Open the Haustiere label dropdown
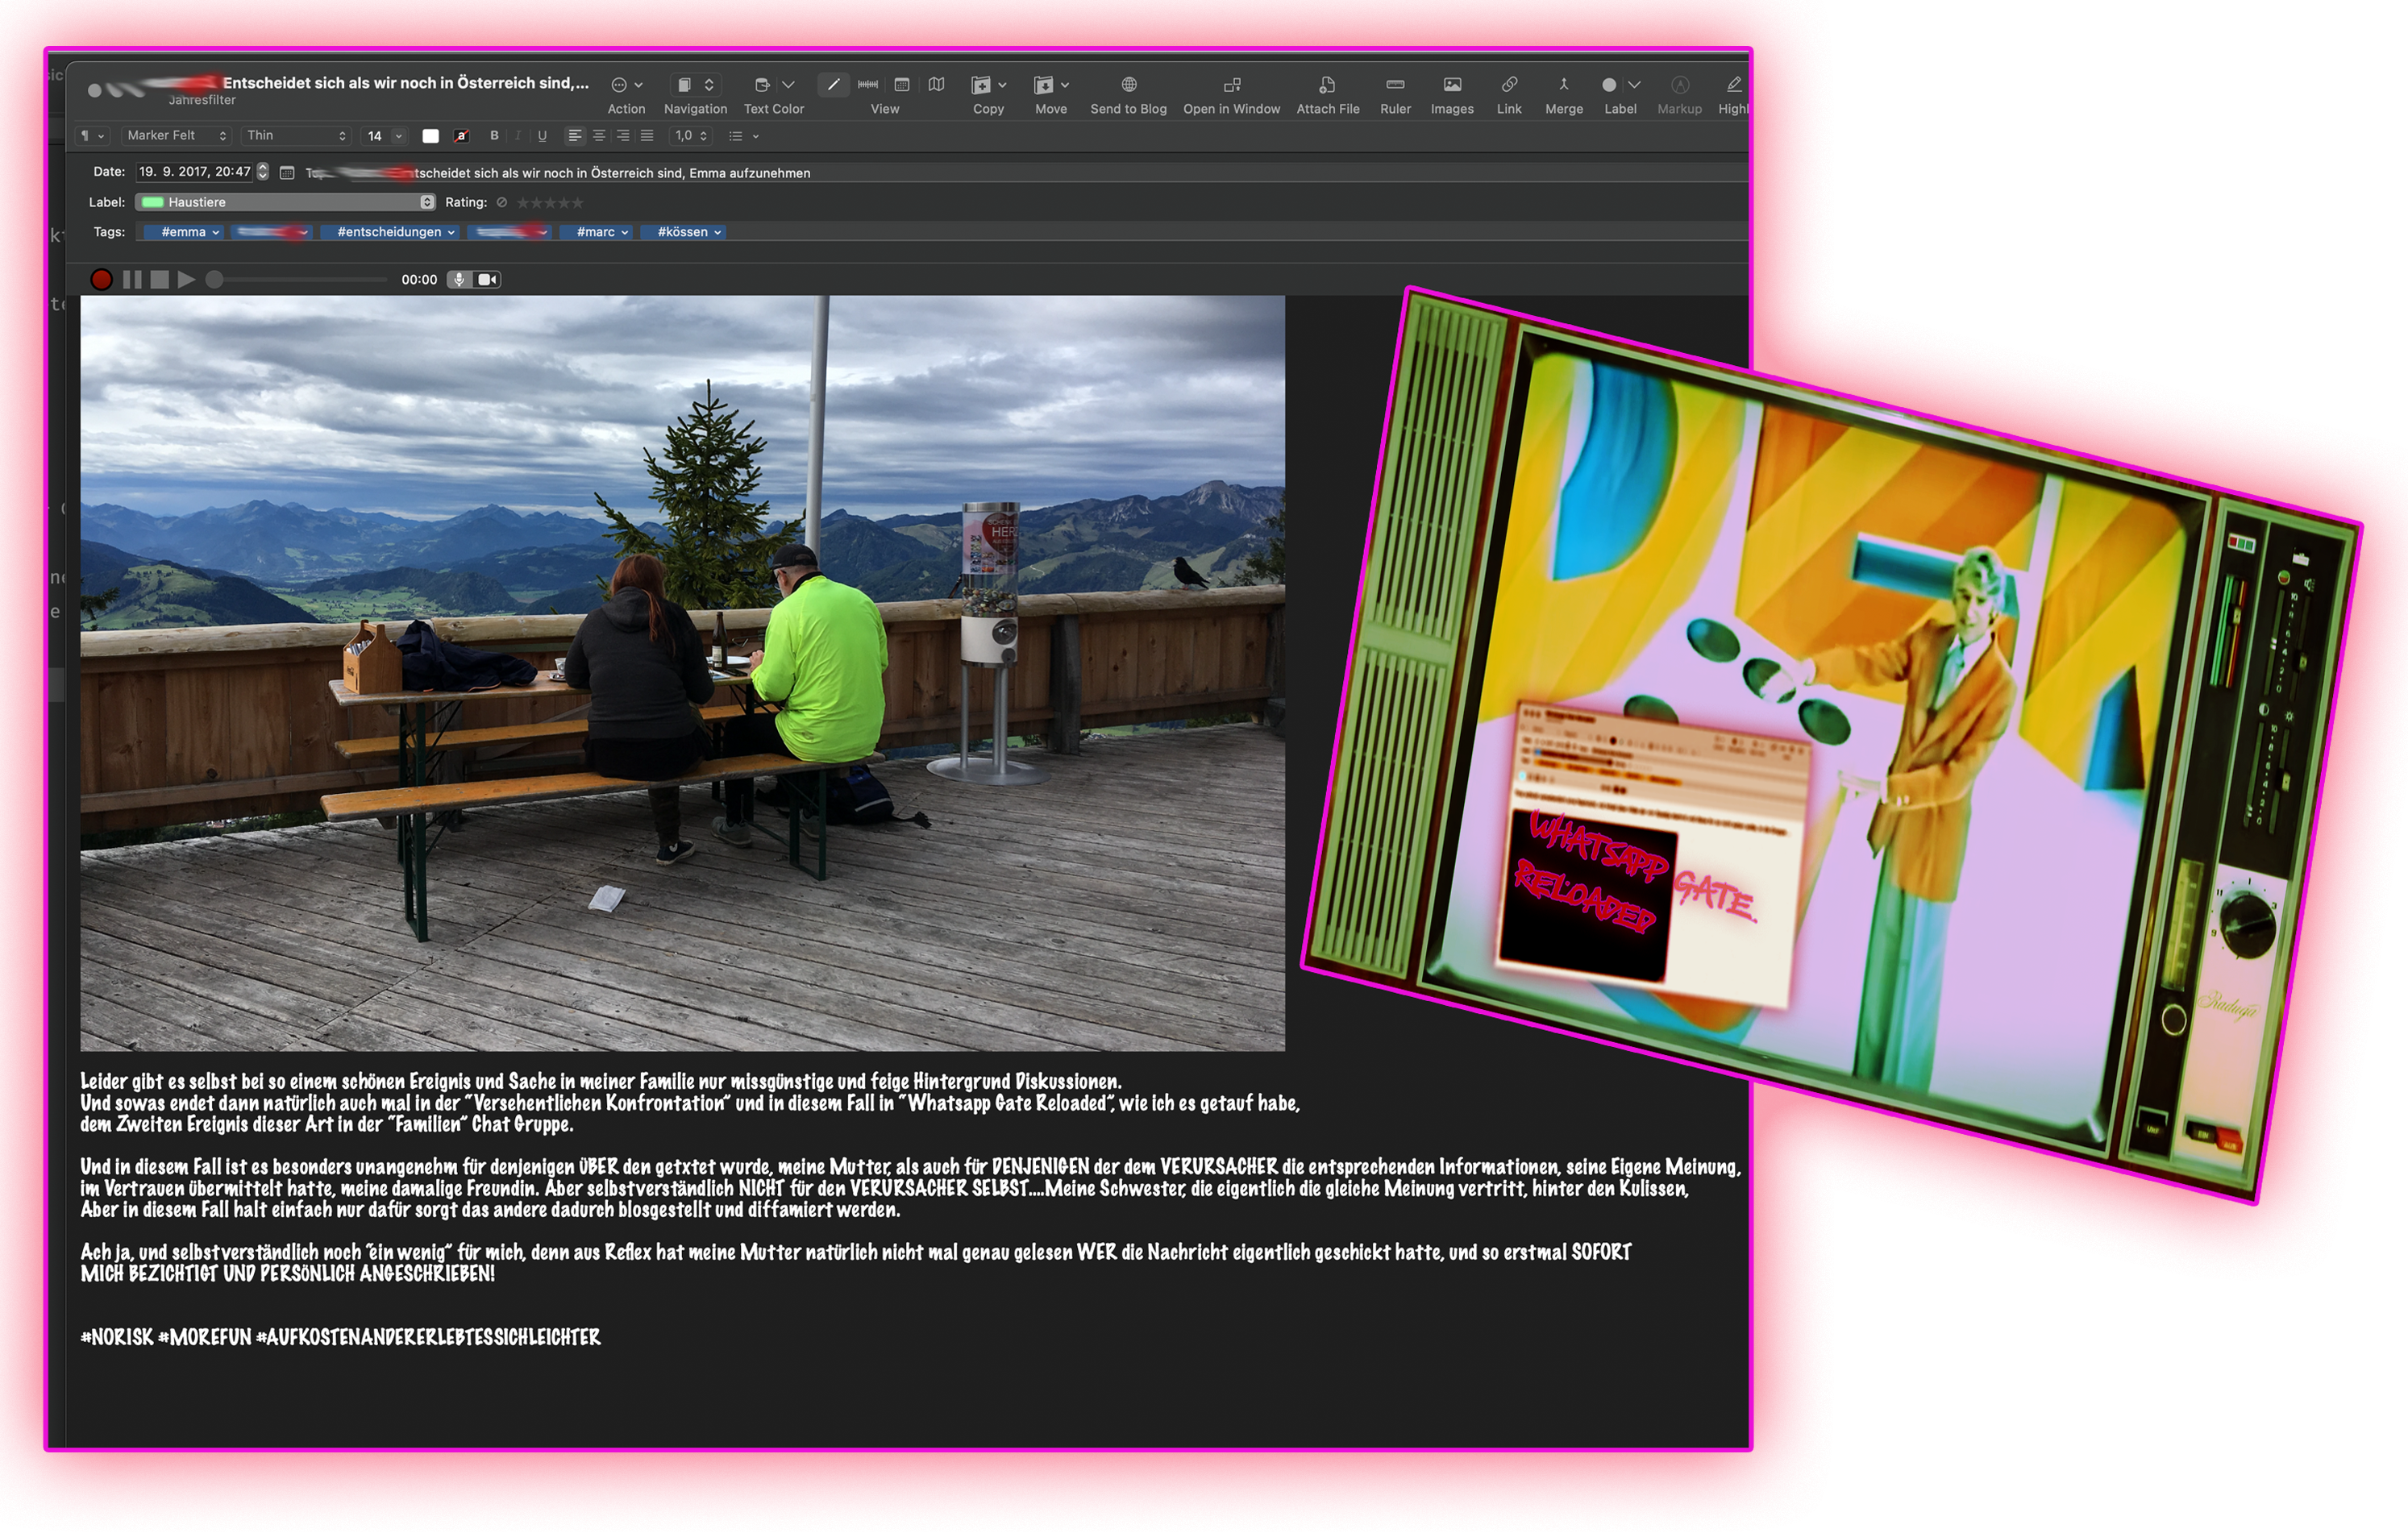The height and width of the screenshot is (1533, 2408). [x=285, y=202]
